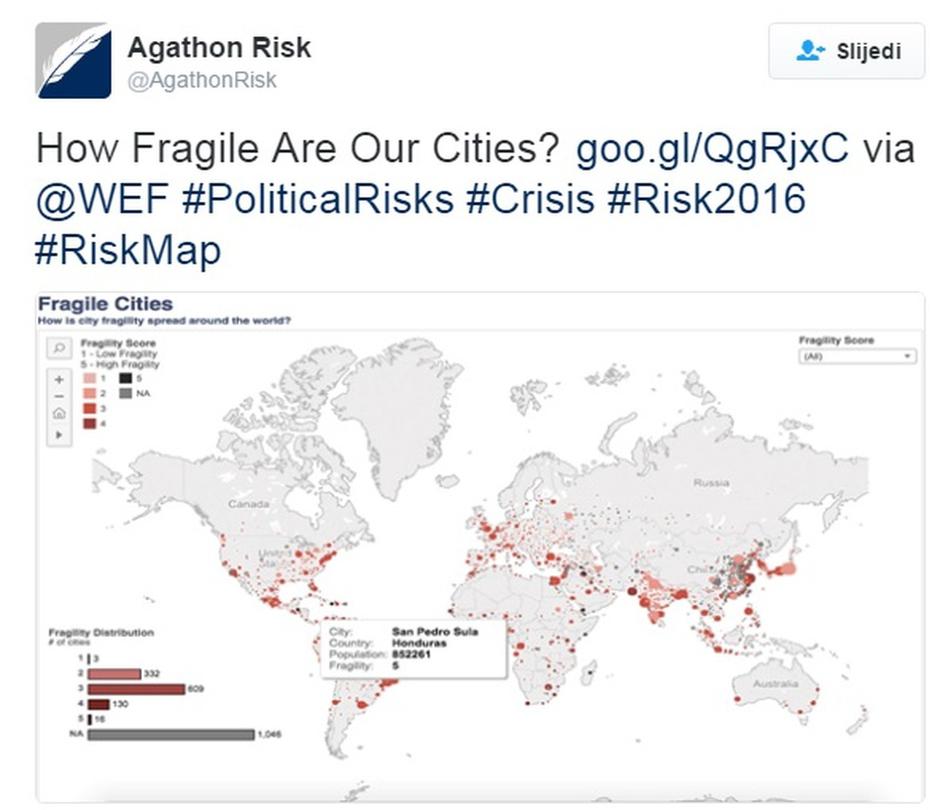Screen dimensions: 940x810
Task: Open the #Risk2016 hashtag
Action: pos(706,198)
